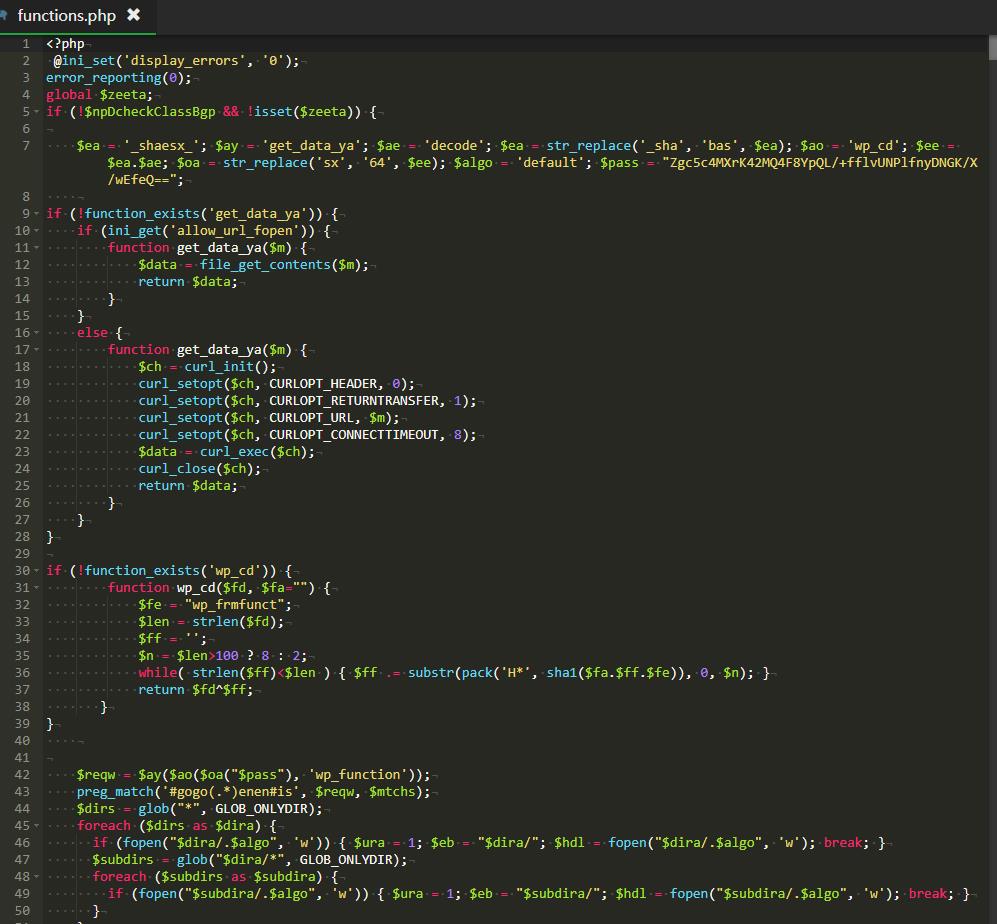The height and width of the screenshot is (924, 997).
Task: Click 'else' keyword on line 16
Action: (92, 333)
